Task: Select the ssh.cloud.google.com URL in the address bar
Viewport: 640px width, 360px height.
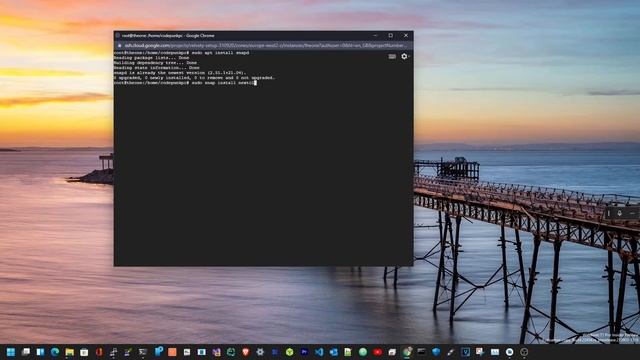Action: coord(264,46)
